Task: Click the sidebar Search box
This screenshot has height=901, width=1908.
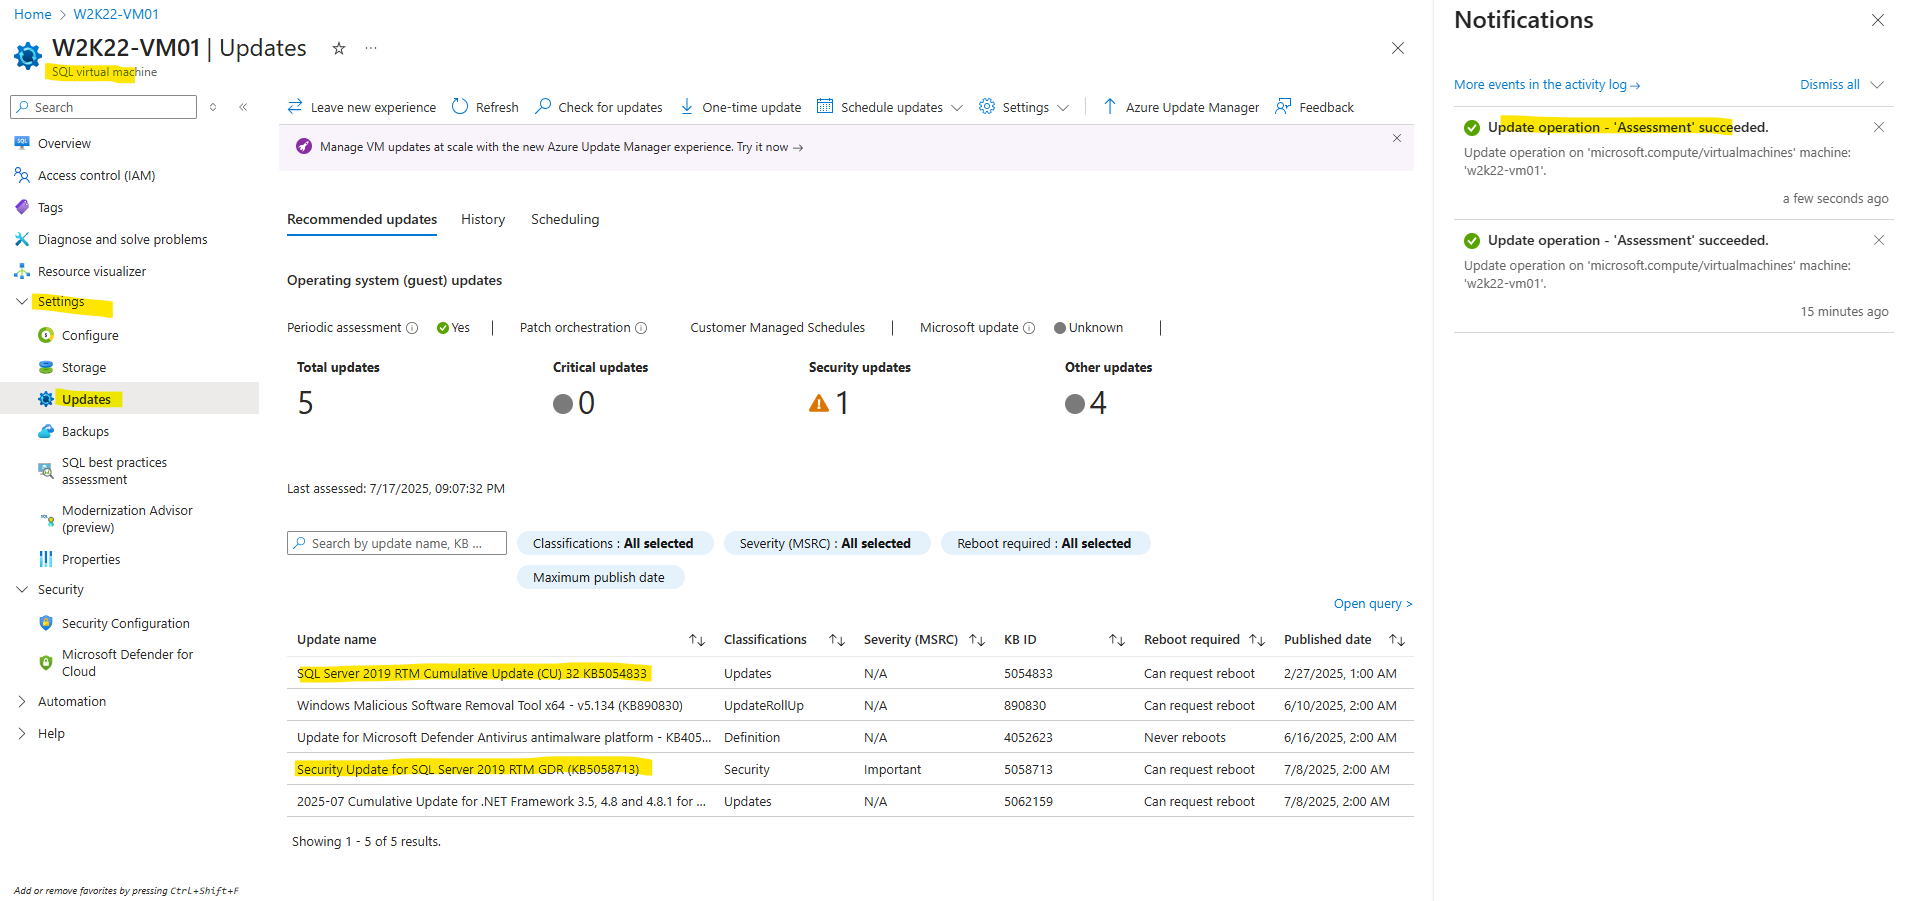Action: click(x=104, y=107)
